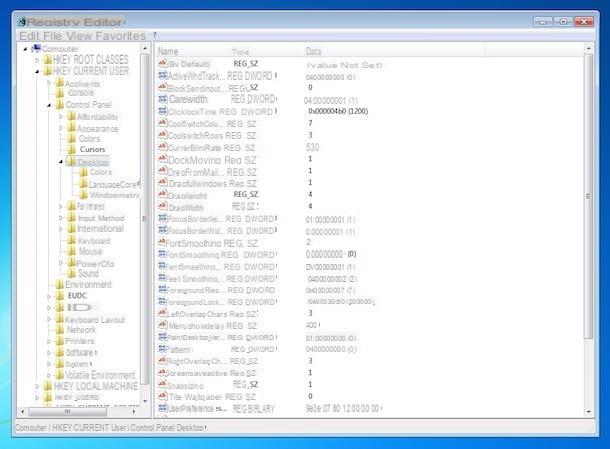Expand the International node
Screen dimensions: 610x449
61,229
